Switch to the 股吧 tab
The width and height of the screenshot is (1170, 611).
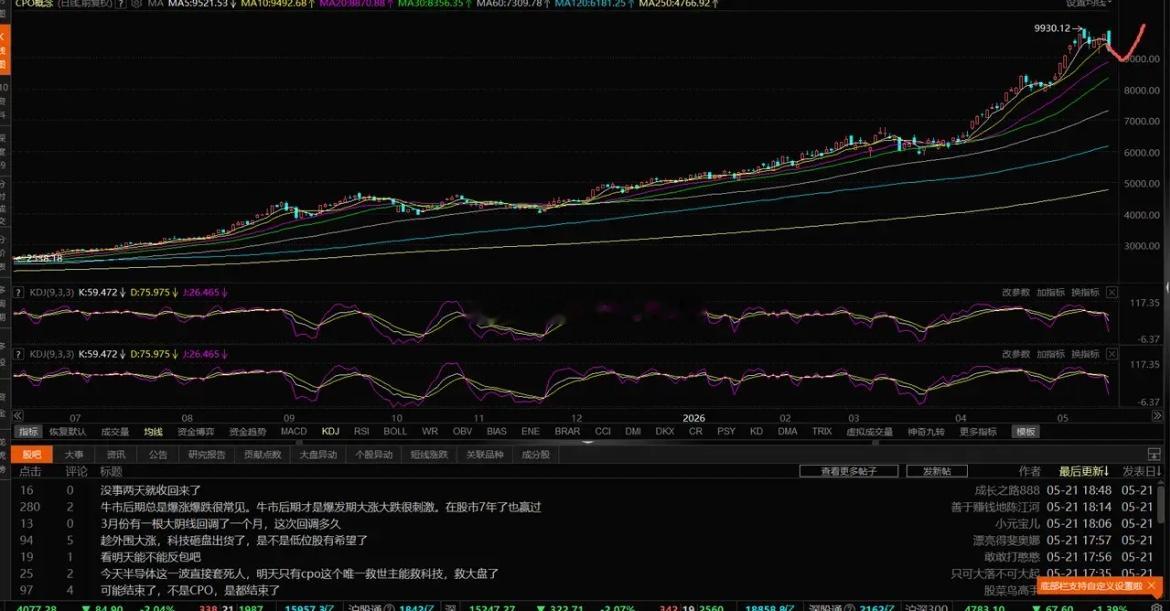click(x=32, y=454)
